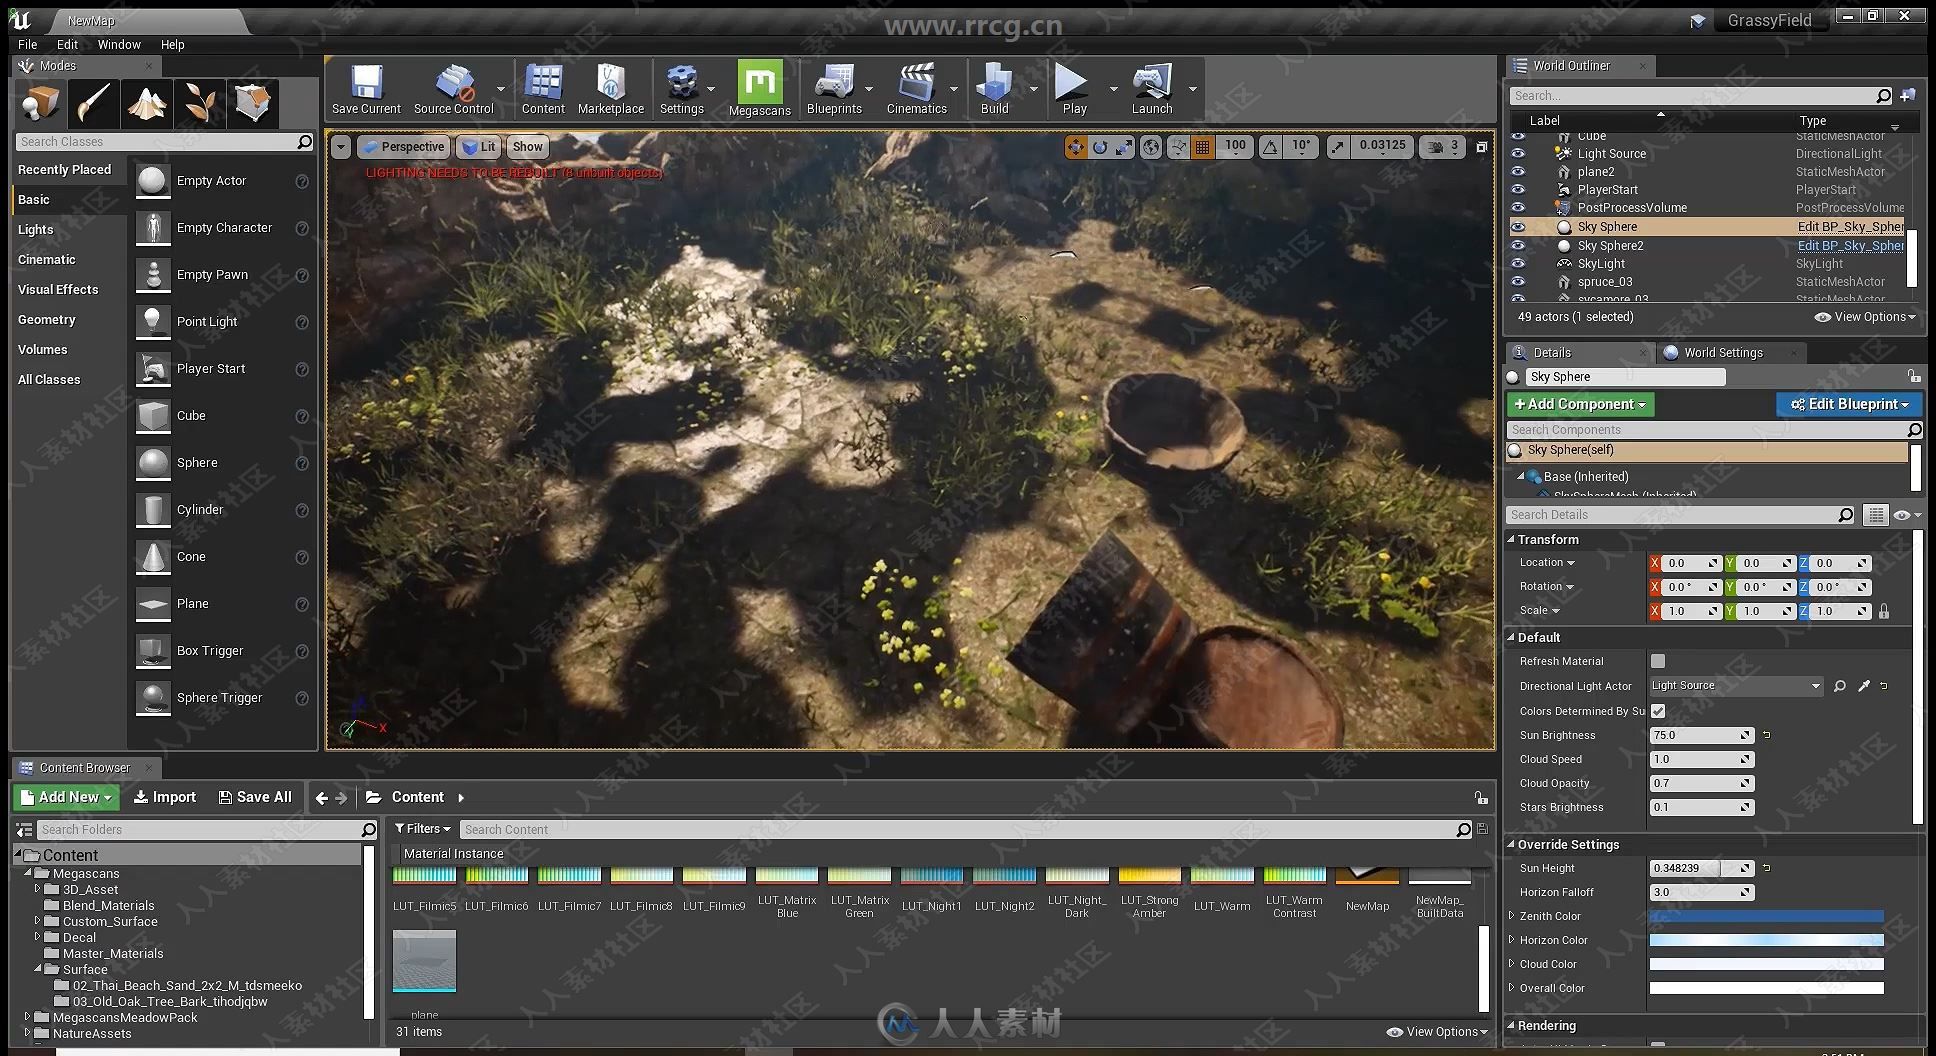Click the Save Current toolbar icon
This screenshot has height=1056, width=1936.
366,89
